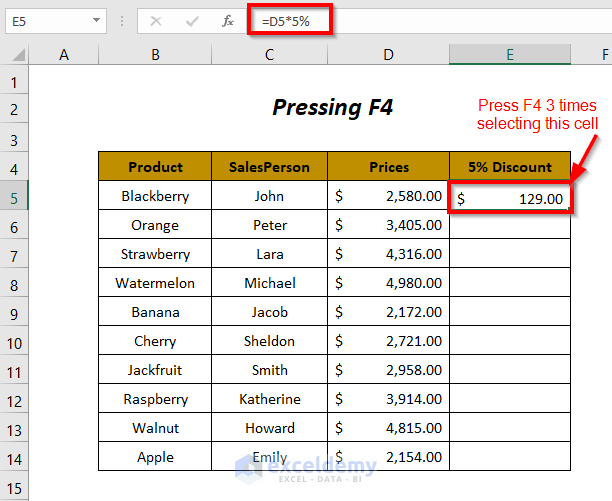Click the Pressing F4 title cell

coord(333,108)
